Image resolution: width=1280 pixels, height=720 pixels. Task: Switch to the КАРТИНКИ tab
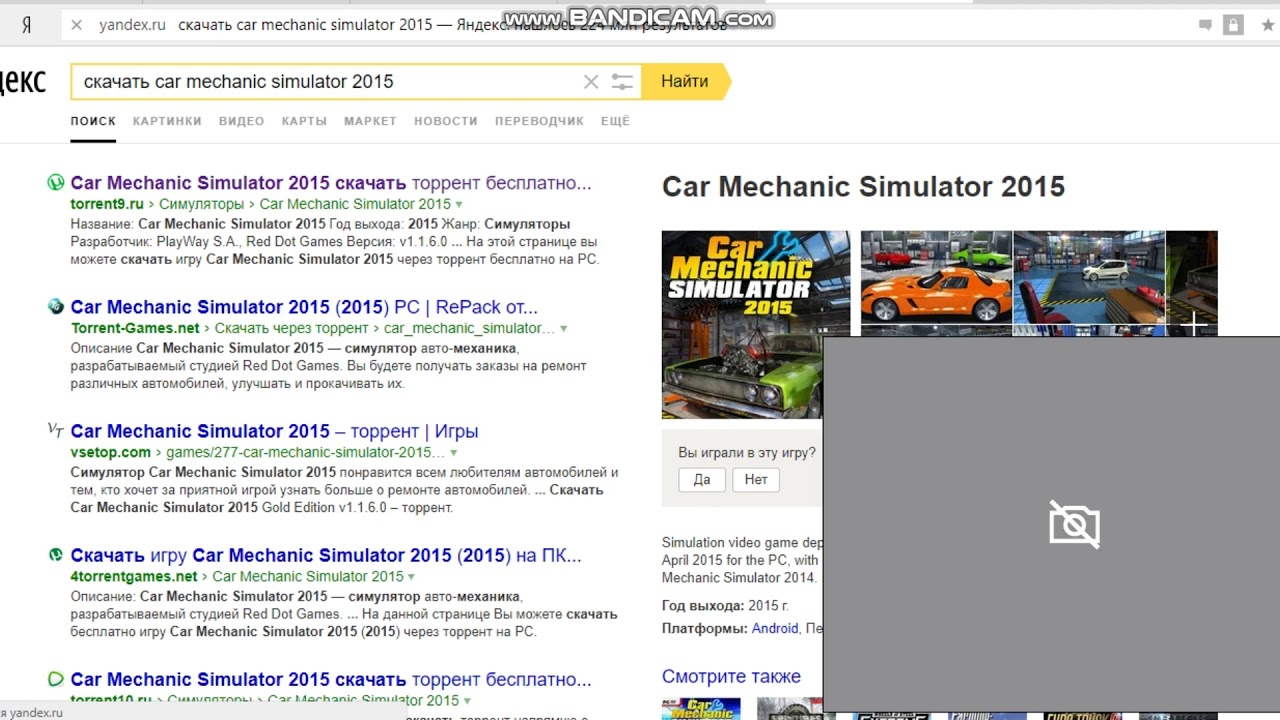pyautogui.click(x=167, y=121)
